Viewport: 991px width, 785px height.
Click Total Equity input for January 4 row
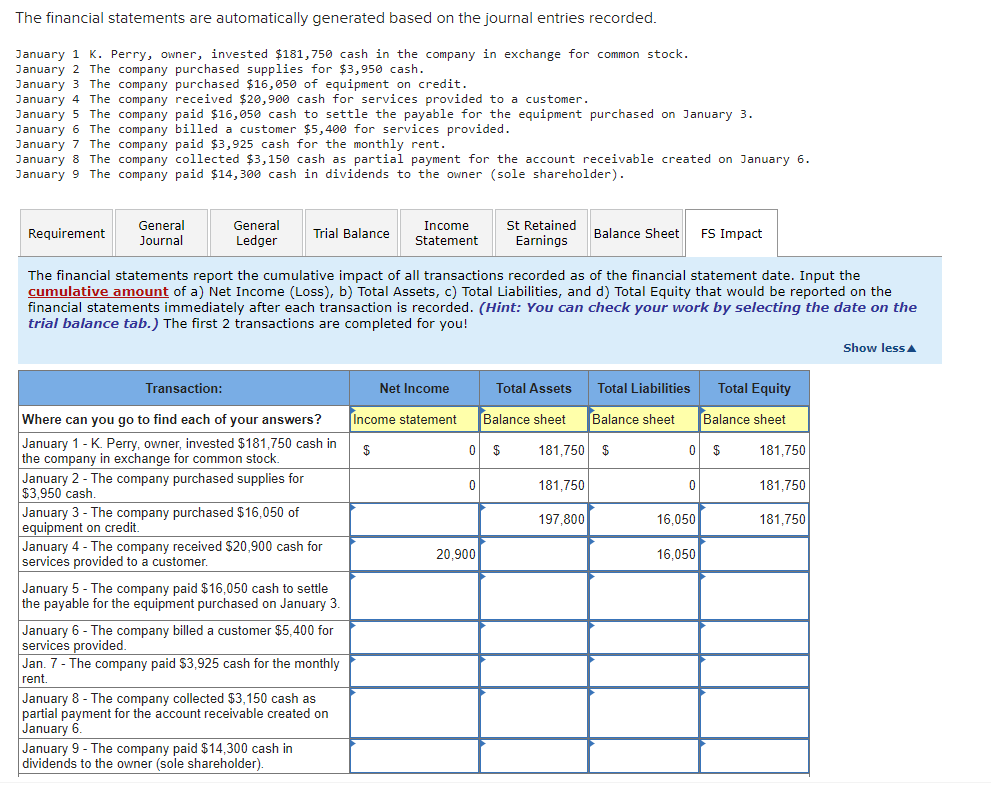click(754, 554)
